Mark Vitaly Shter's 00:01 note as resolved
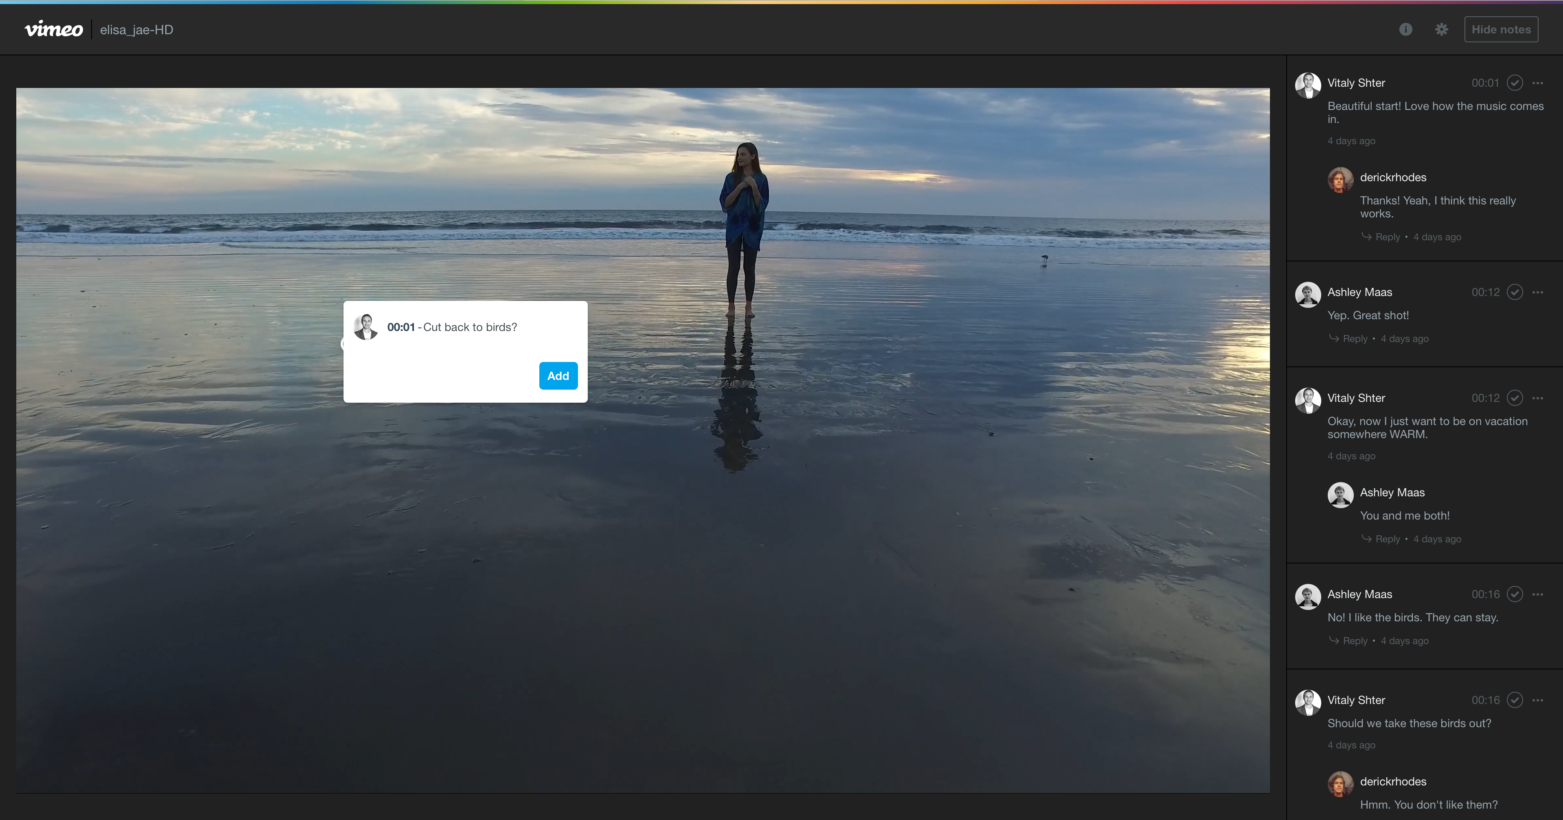This screenshot has width=1563, height=820. [x=1515, y=83]
